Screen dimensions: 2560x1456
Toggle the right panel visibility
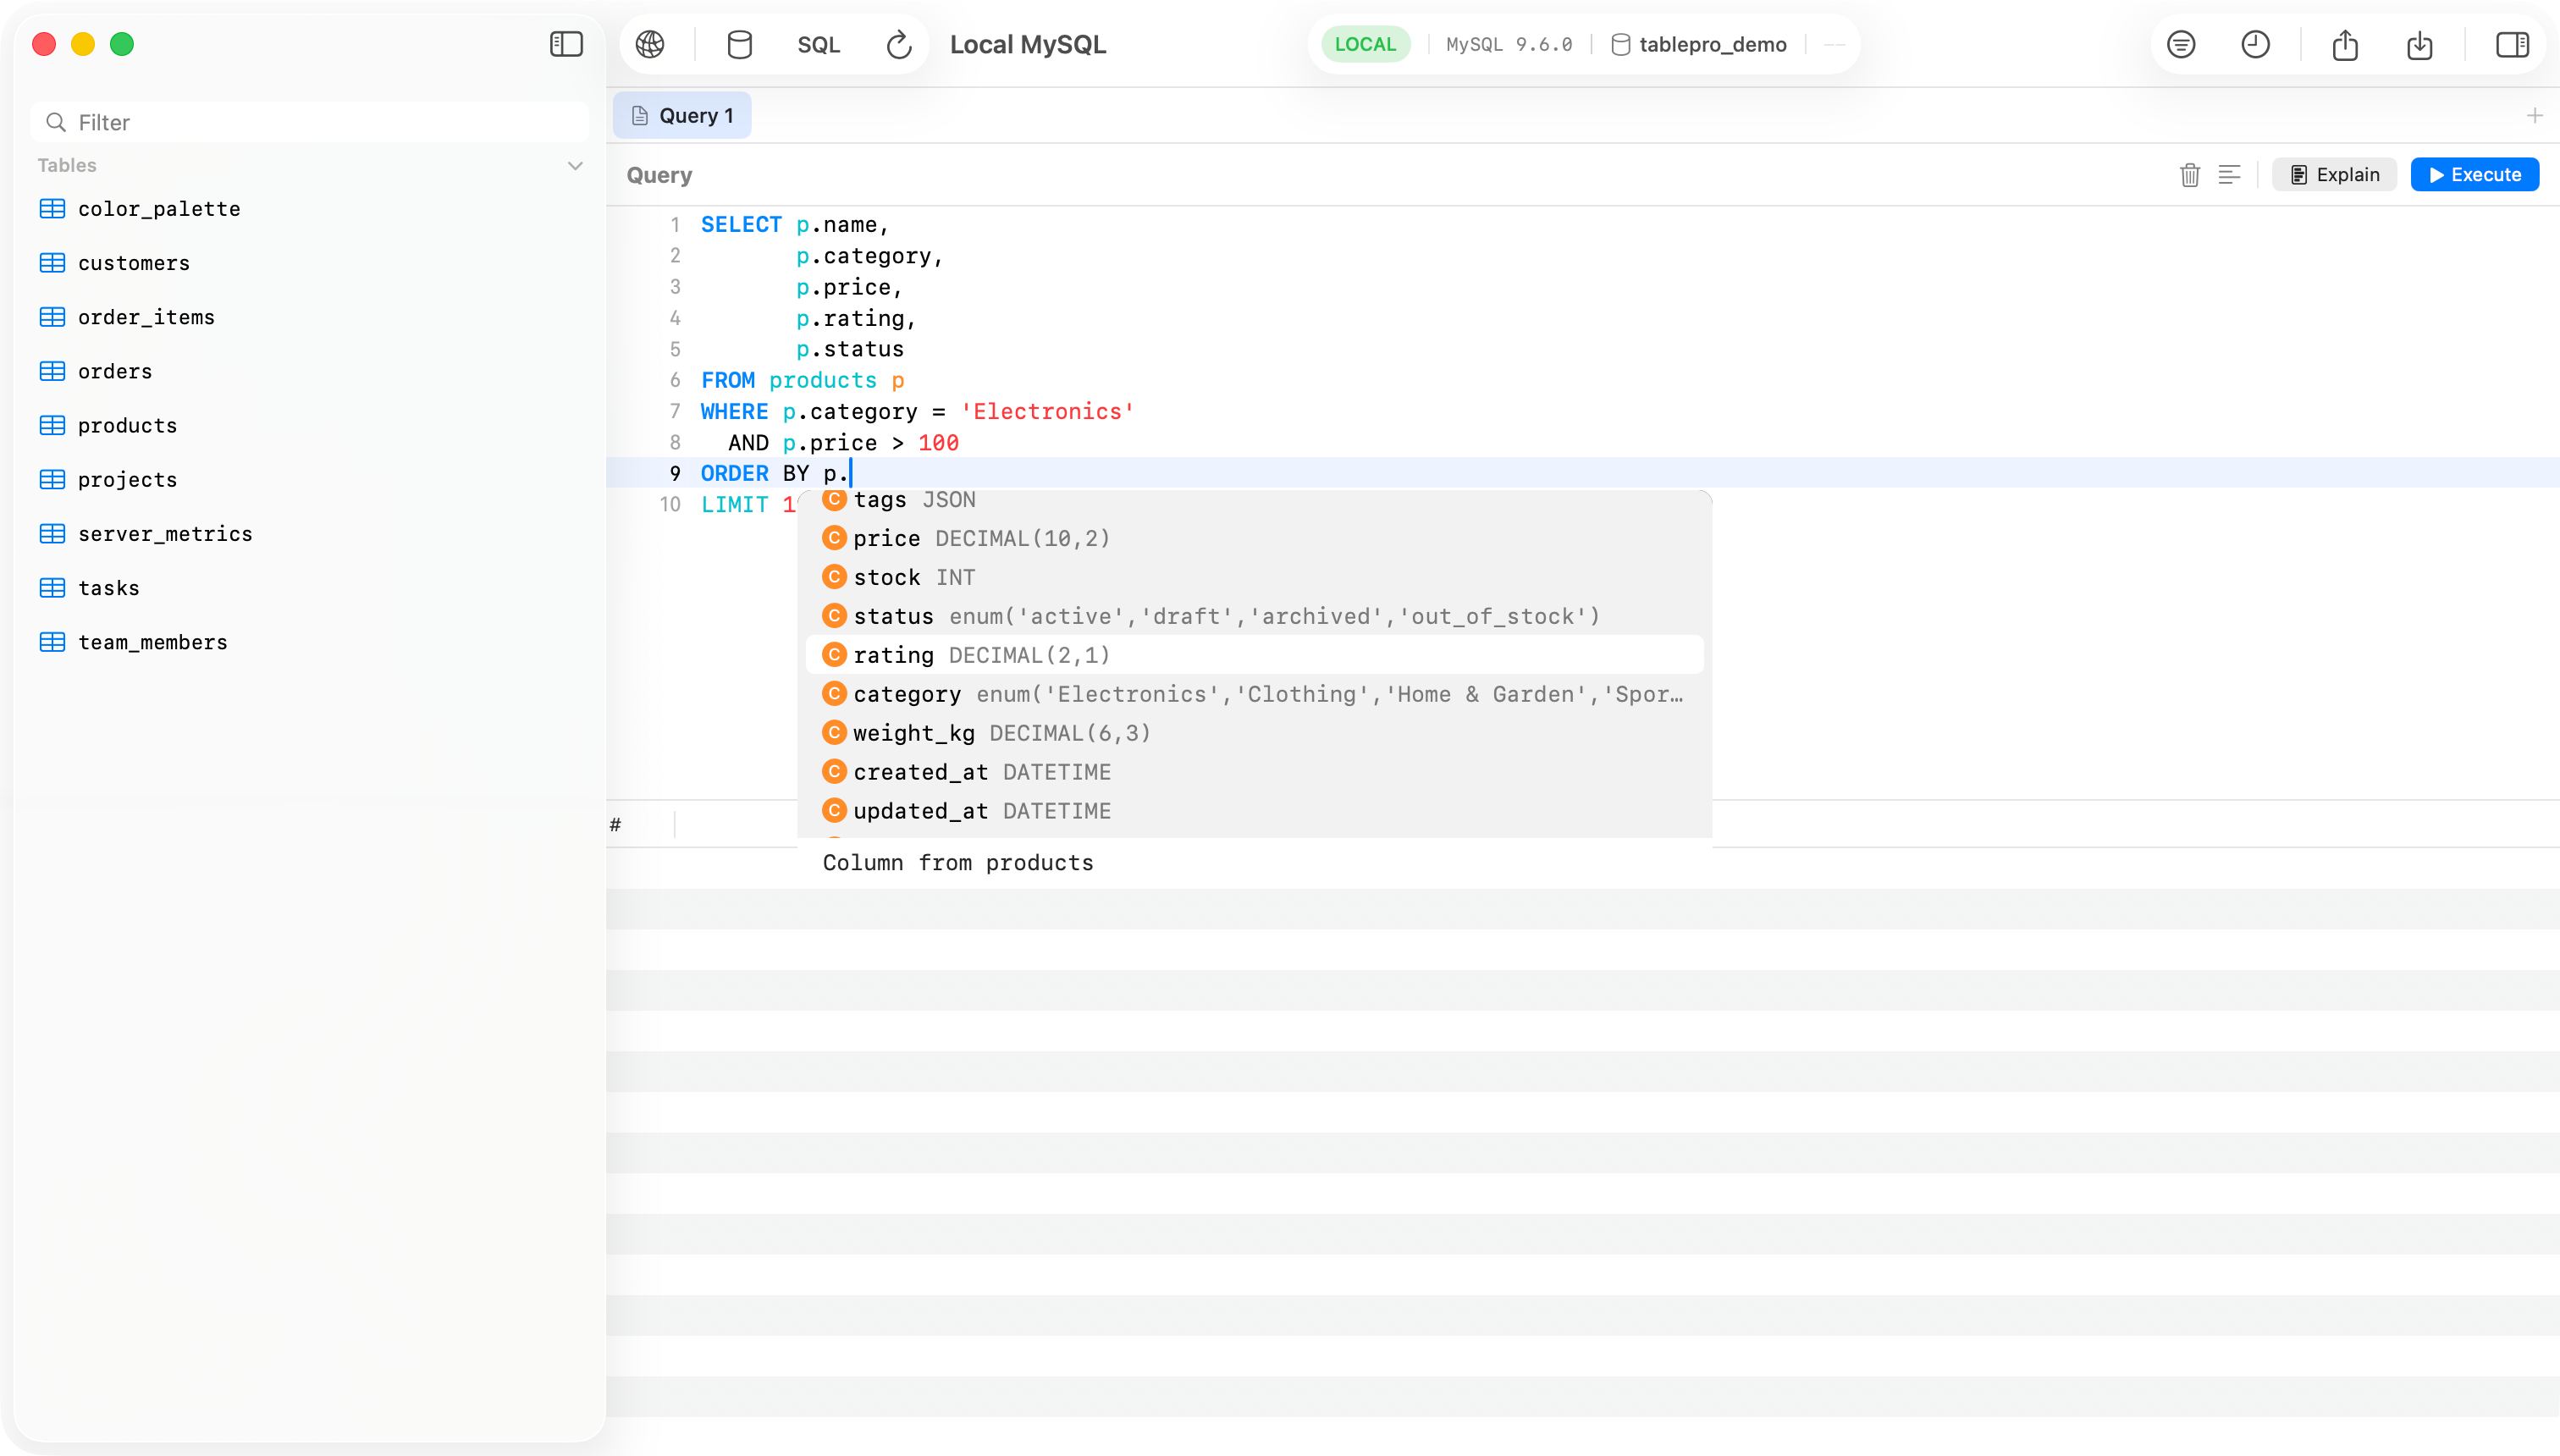click(2511, 44)
